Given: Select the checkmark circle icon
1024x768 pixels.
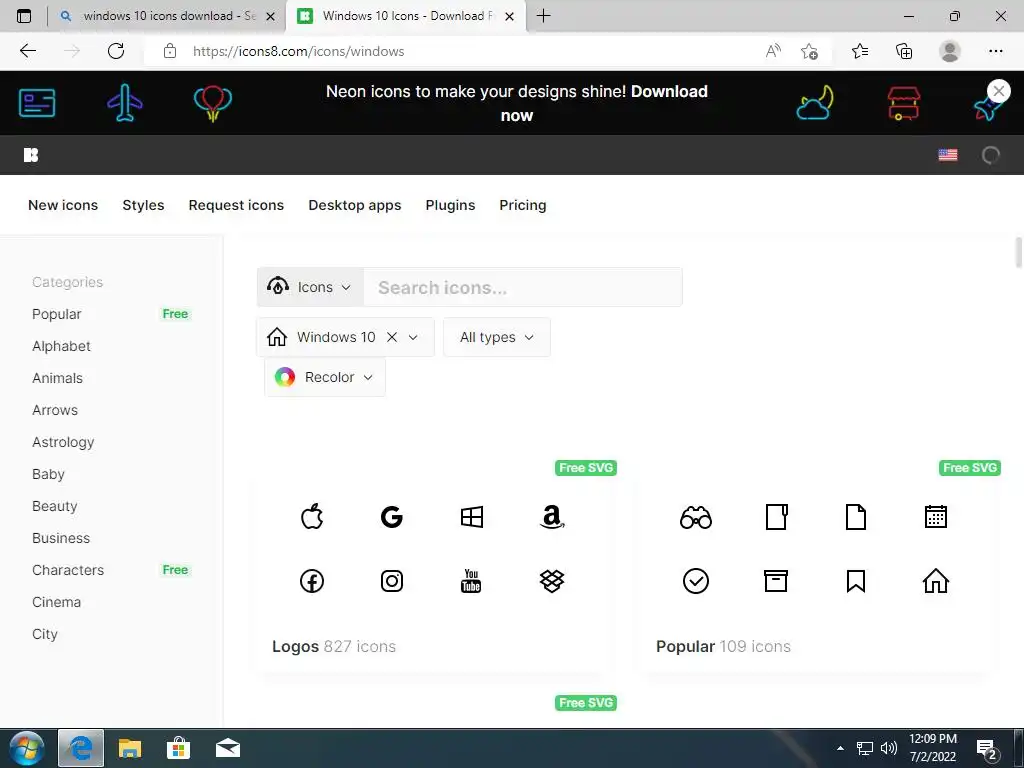Looking at the screenshot, I should [x=696, y=581].
